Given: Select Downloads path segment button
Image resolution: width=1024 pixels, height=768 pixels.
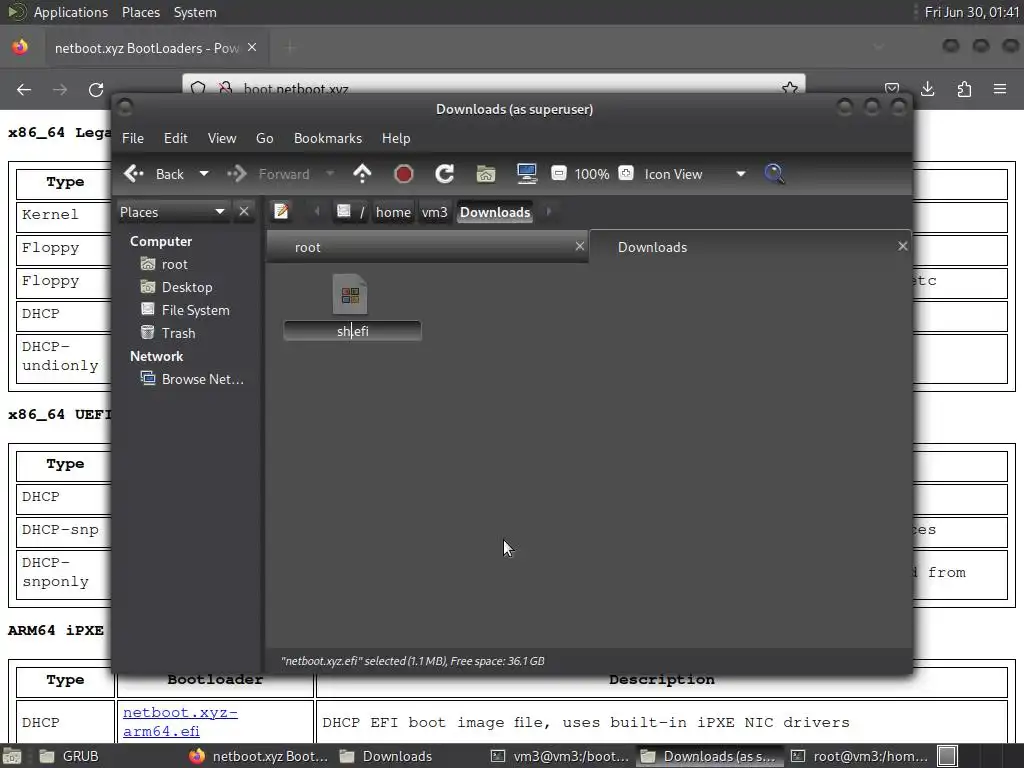Looking at the screenshot, I should [x=495, y=212].
